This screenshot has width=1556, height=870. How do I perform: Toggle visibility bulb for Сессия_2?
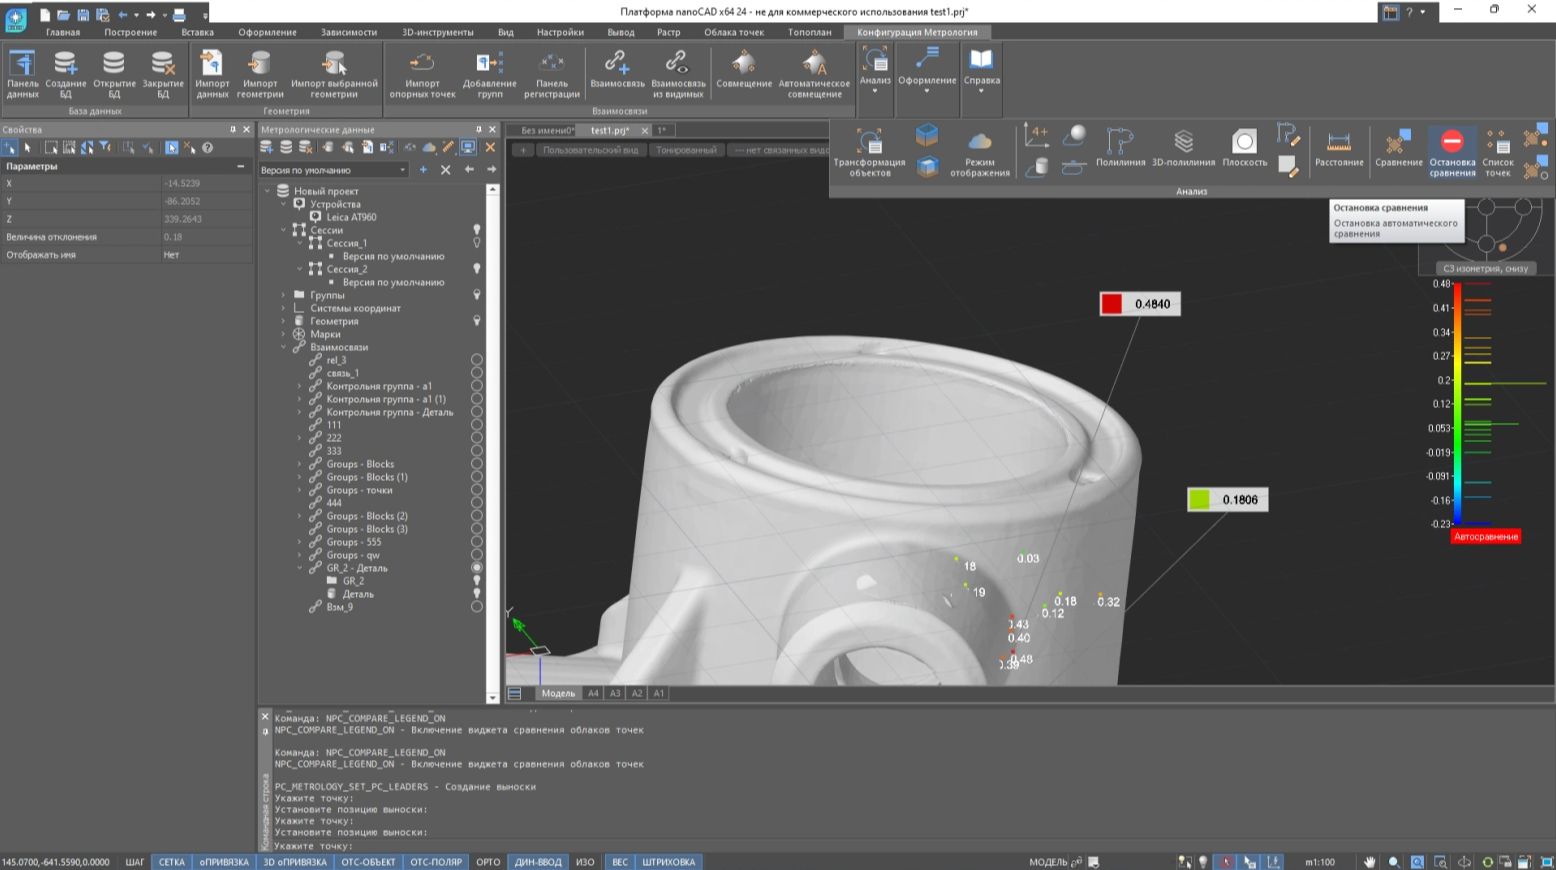tap(477, 269)
